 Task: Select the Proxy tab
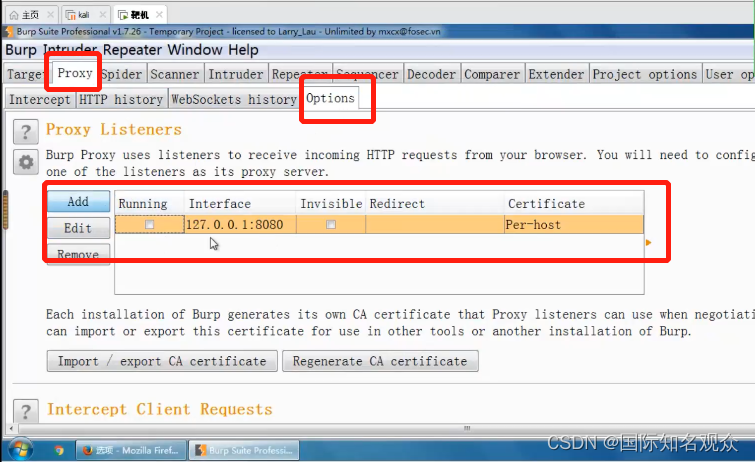75,73
